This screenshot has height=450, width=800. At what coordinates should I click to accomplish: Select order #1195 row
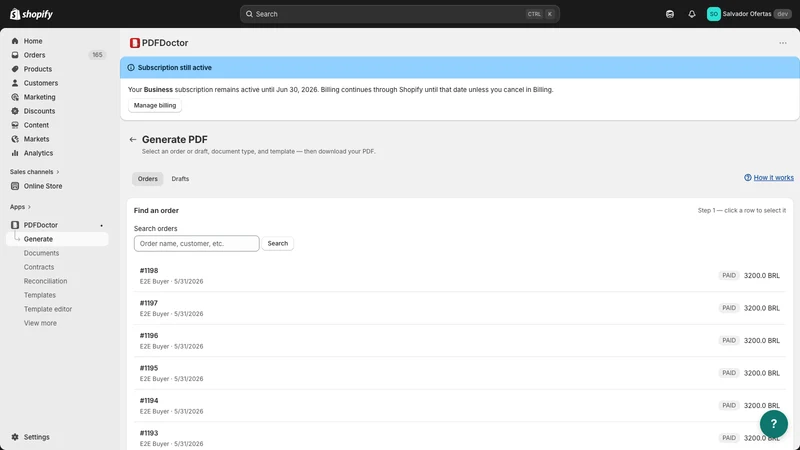click(460, 373)
